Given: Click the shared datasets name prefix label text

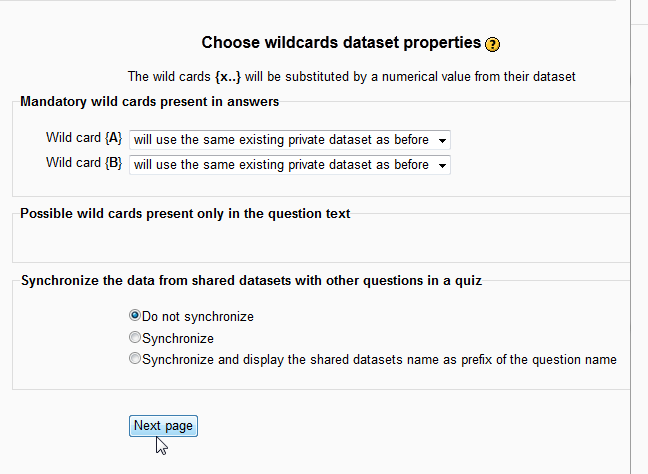Looking at the screenshot, I should pyautogui.click(x=380, y=360).
